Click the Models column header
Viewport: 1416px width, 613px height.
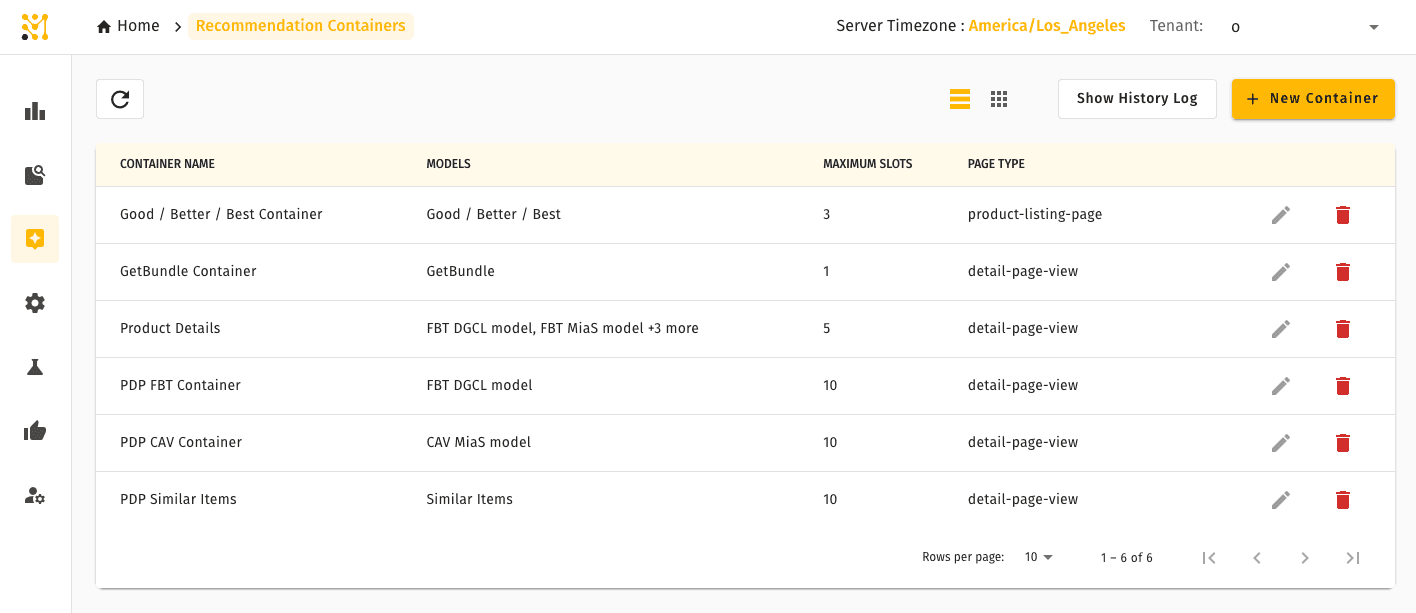click(448, 164)
